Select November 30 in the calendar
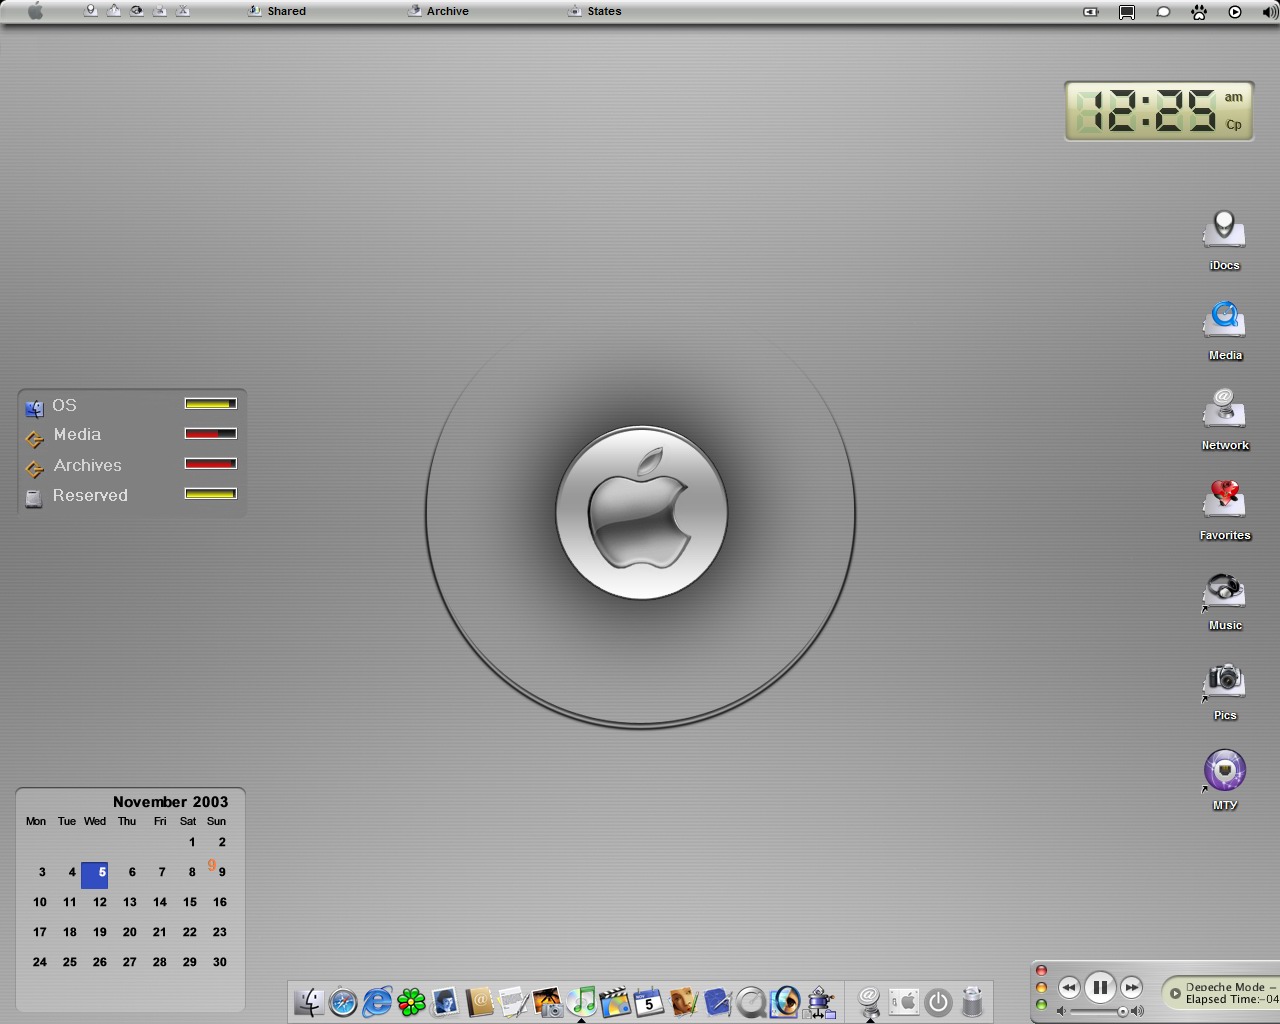Screen dimensions: 1280x1024 point(220,962)
